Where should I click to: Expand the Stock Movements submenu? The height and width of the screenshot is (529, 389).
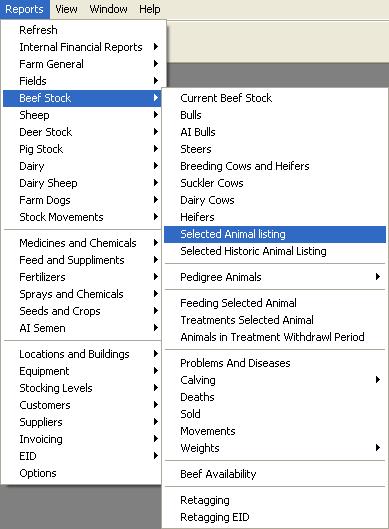(x=82, y=217)
